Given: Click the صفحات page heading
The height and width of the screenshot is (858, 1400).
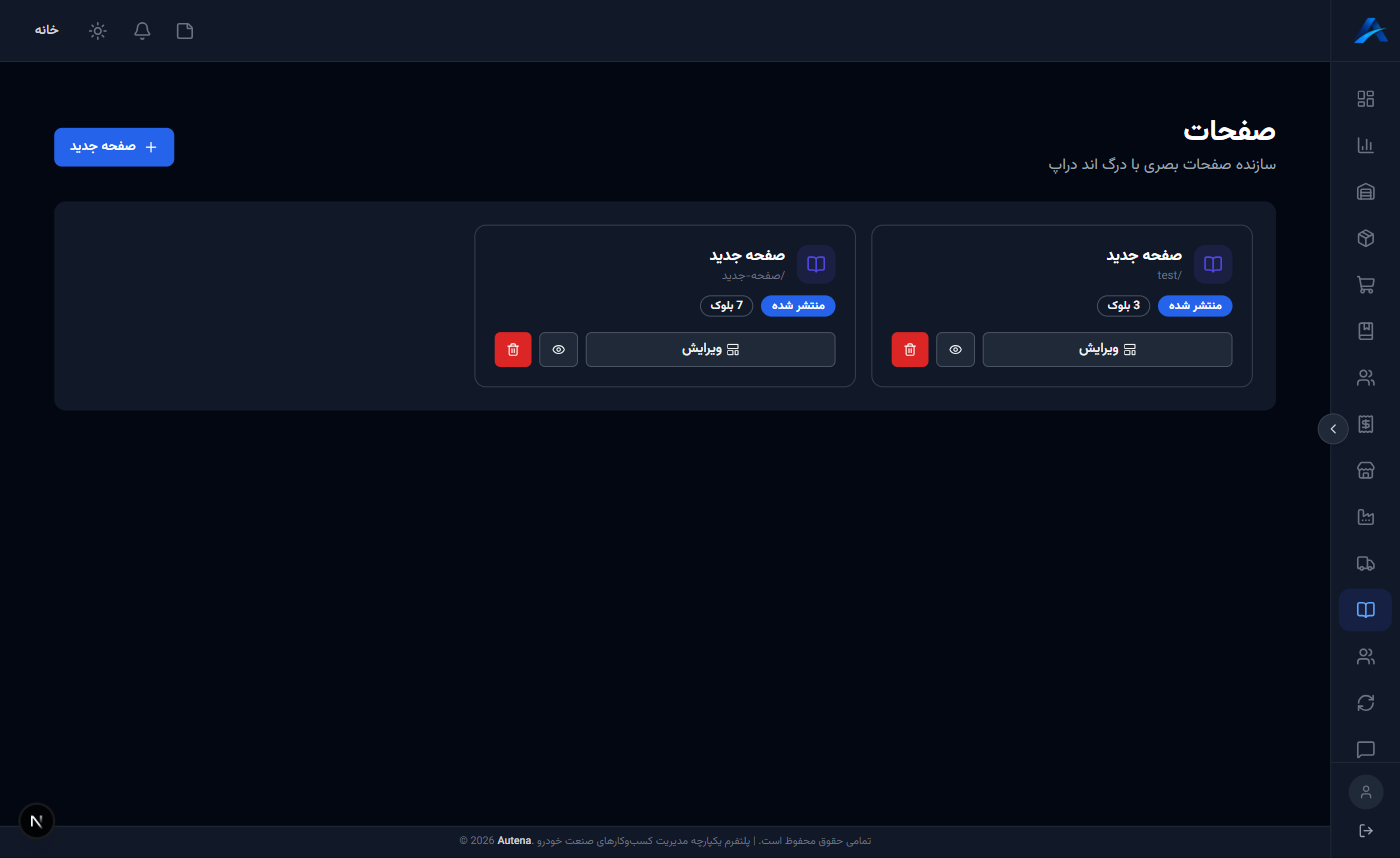Looking at the screenshot, I should pyautogui.click(x=1230, y=131).
